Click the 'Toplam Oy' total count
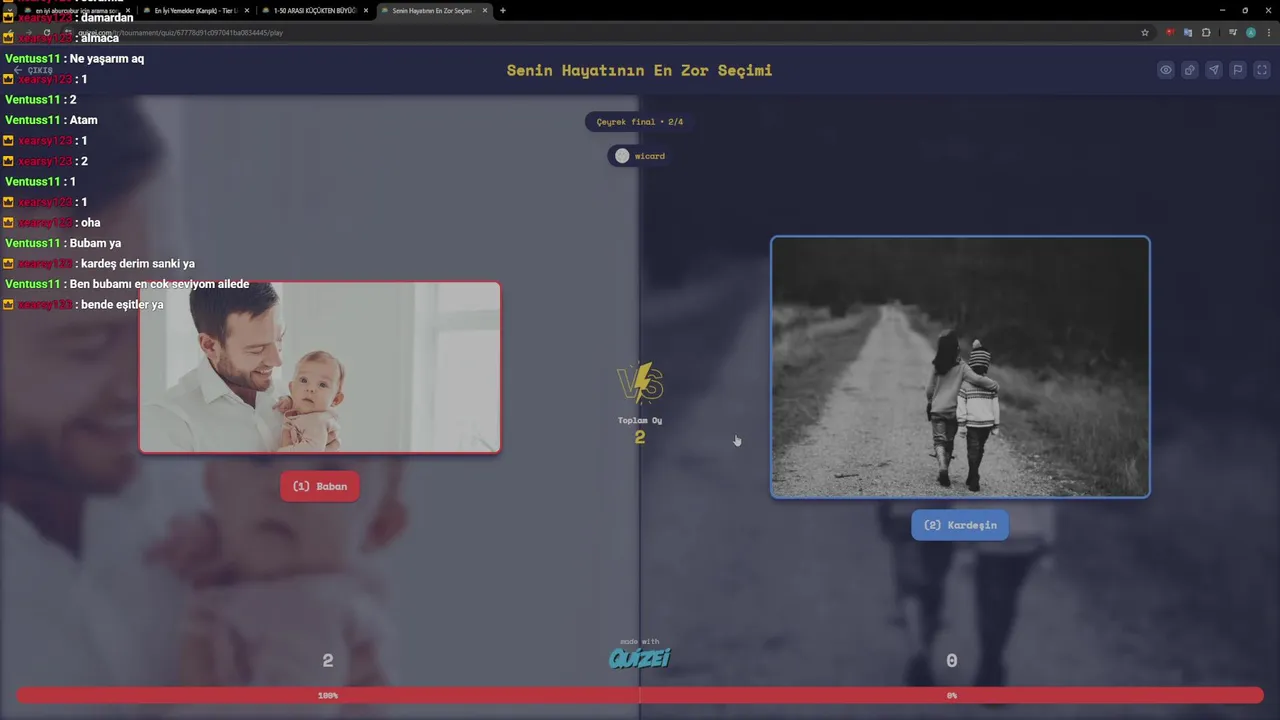 click(640, 430)
